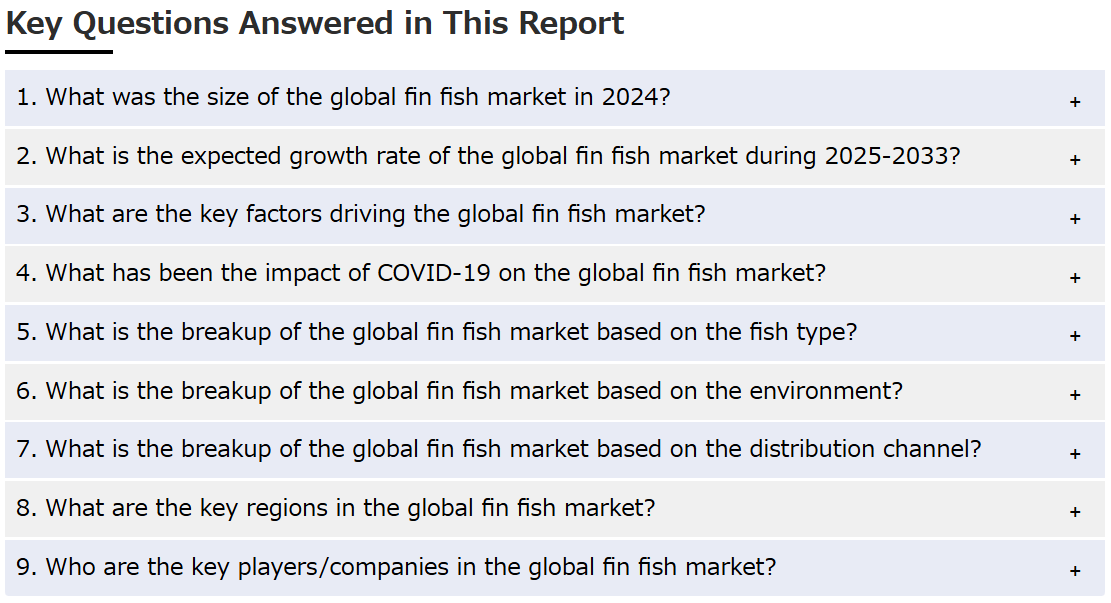The width and height of the screenshot is (1111, 603).
Task: Click the 'Key Questions Answered in This Report' heading
Action: coord(315,23)
